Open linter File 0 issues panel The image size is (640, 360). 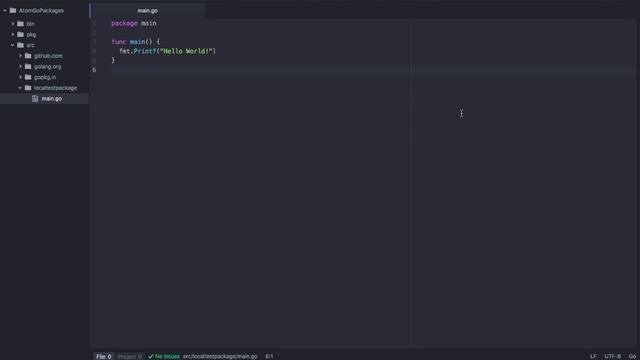(104, 356)
